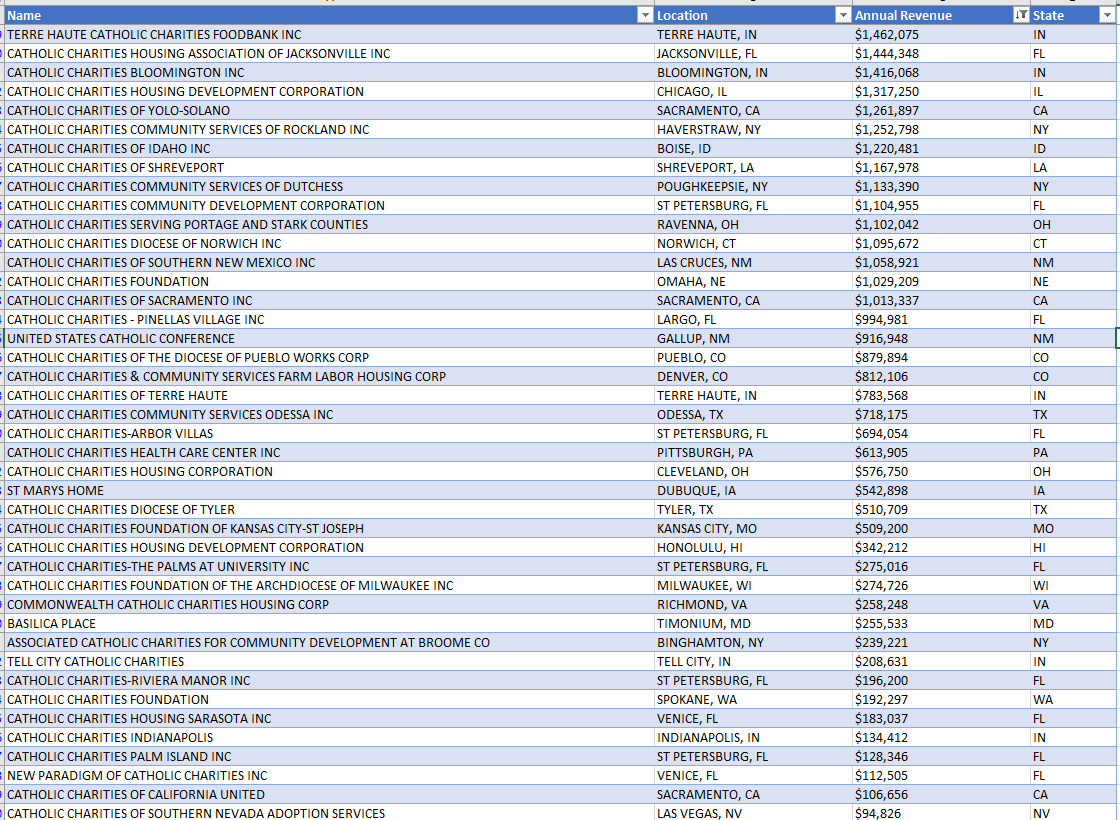Click the POUGHKEEPSIE, NY location cell

click(x=753, y=186)
